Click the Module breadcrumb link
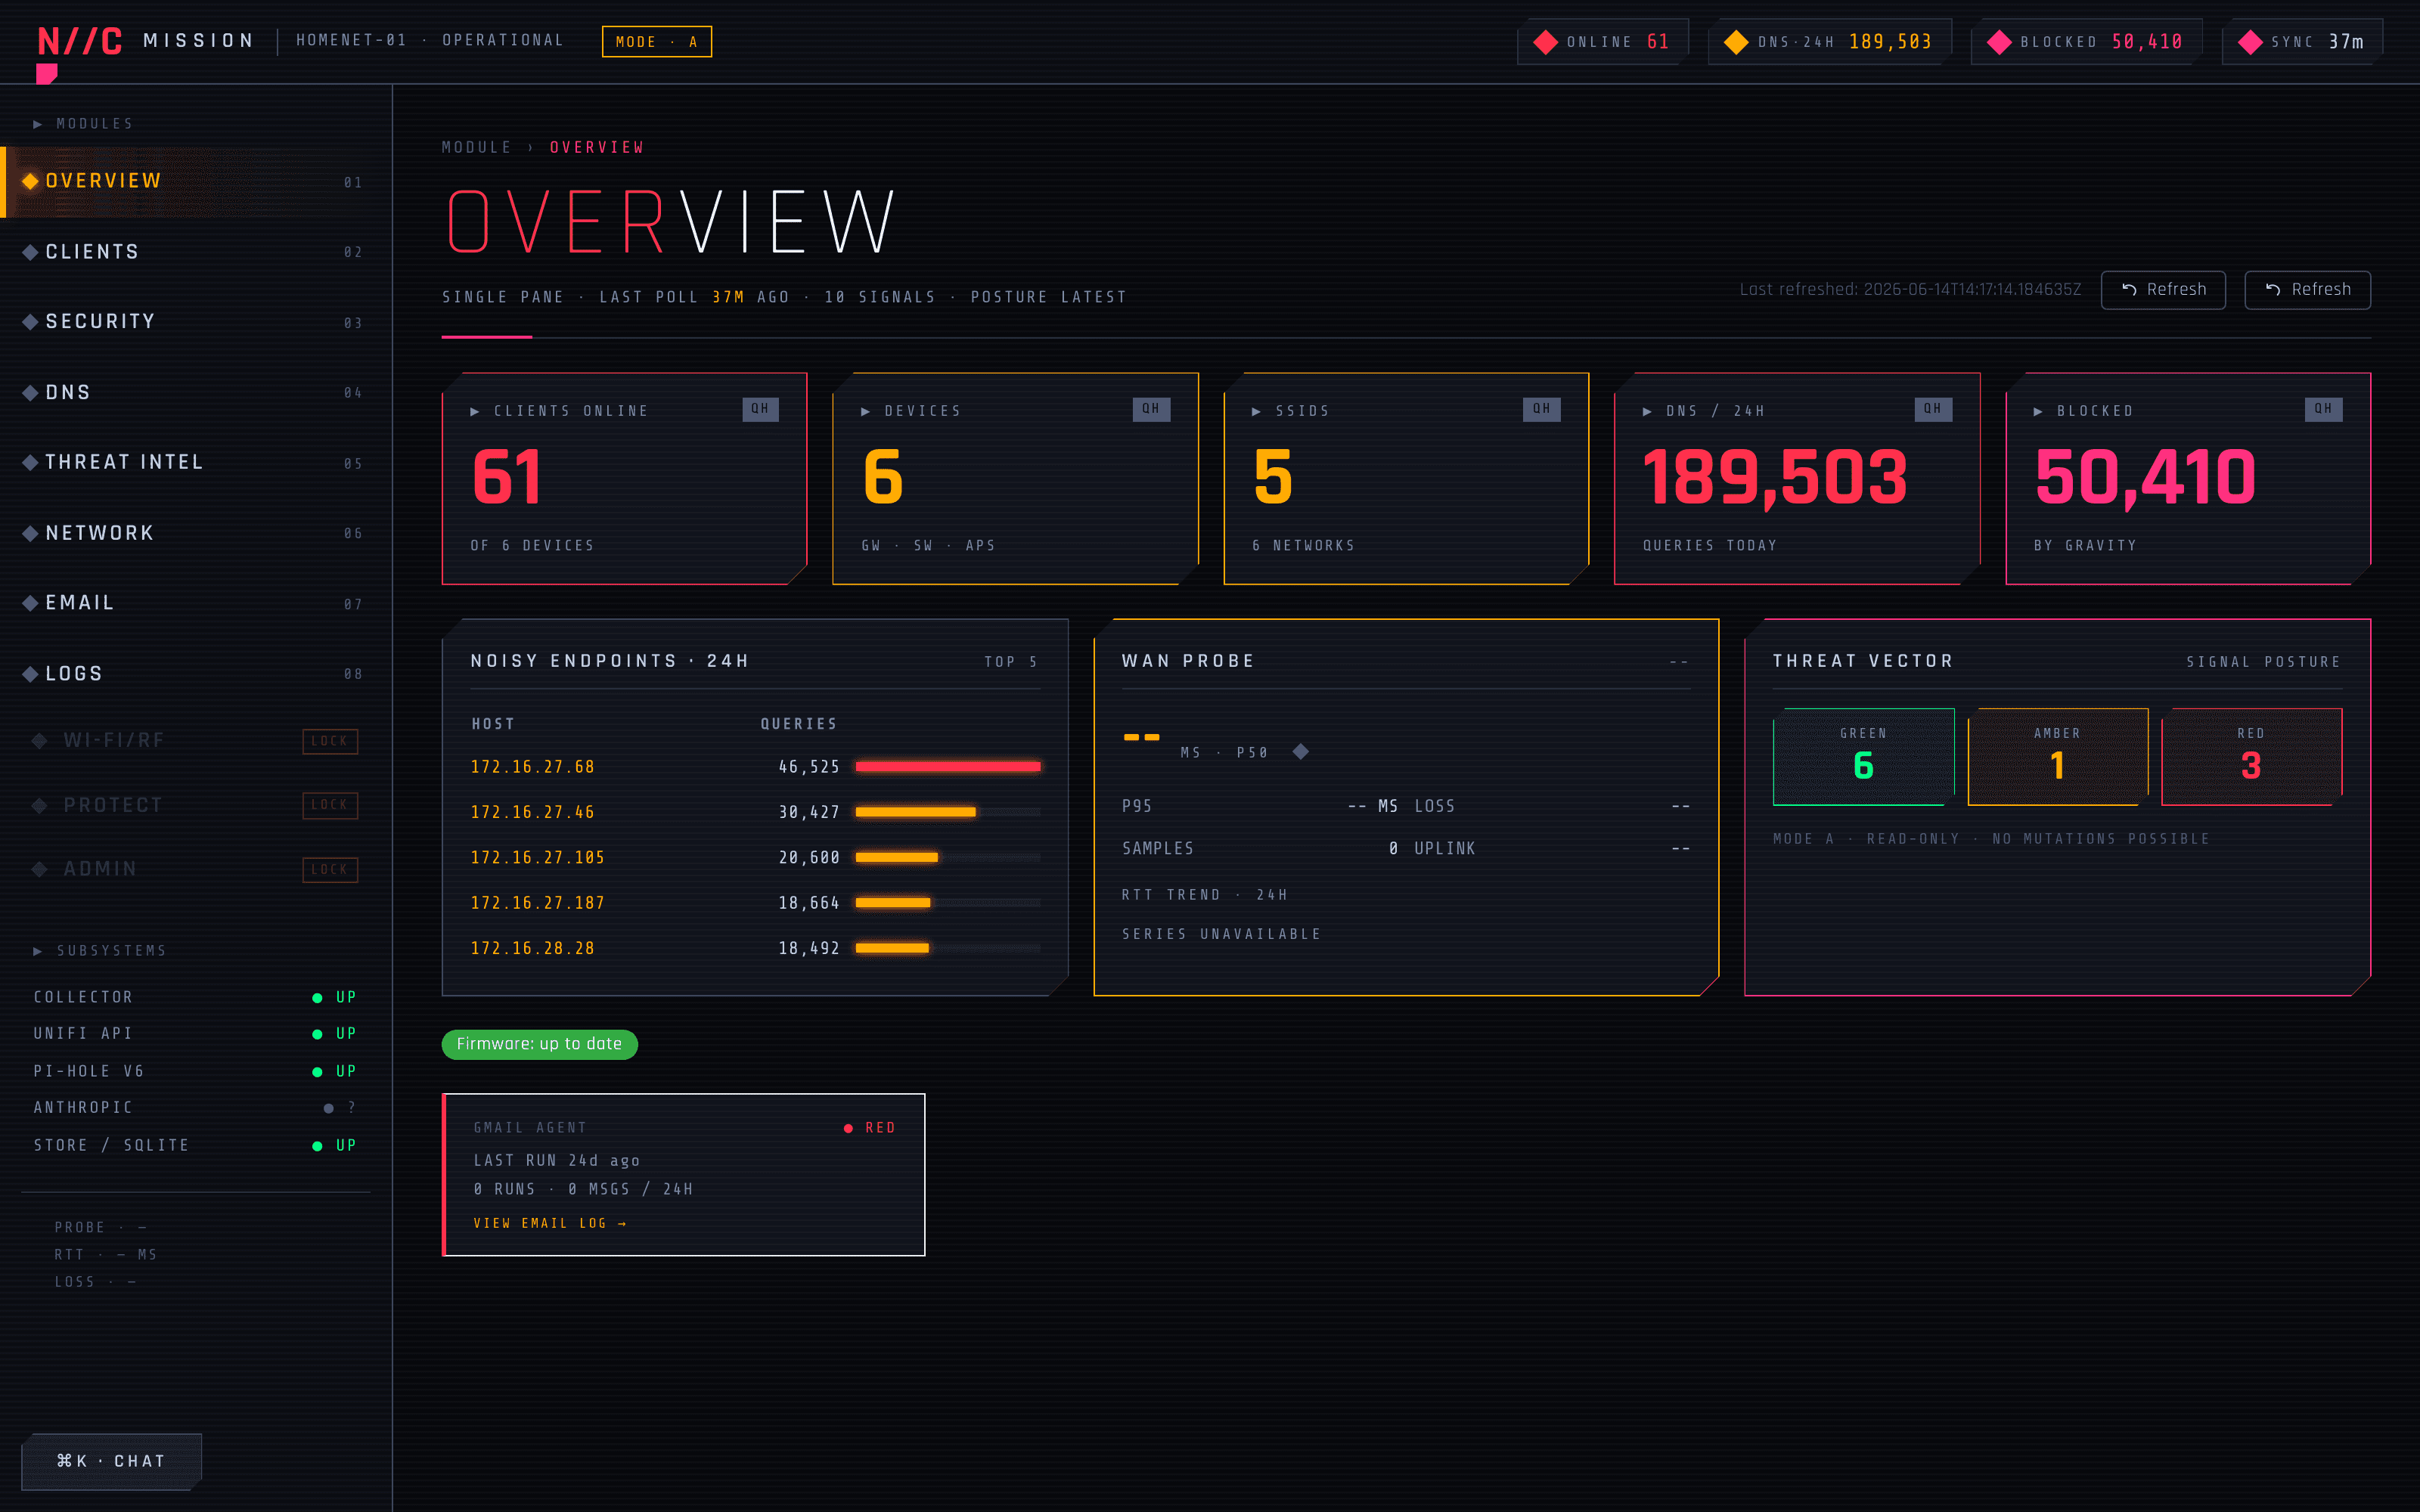2420x1512 pixels. [x=477, y=148]
